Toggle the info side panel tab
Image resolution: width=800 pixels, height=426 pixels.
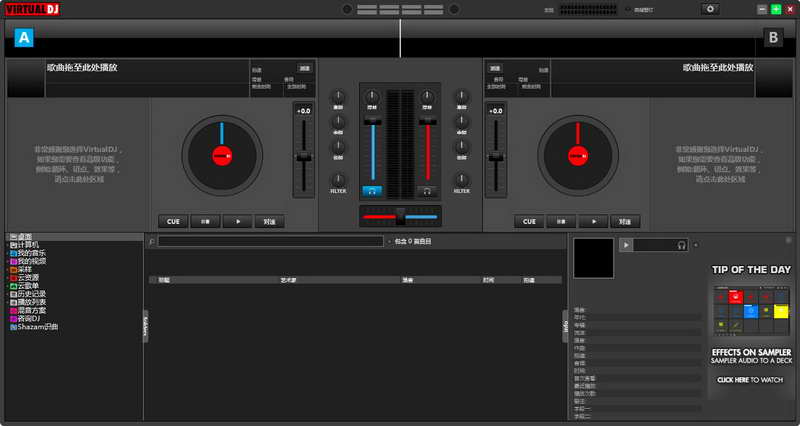[x=565, y=326]
